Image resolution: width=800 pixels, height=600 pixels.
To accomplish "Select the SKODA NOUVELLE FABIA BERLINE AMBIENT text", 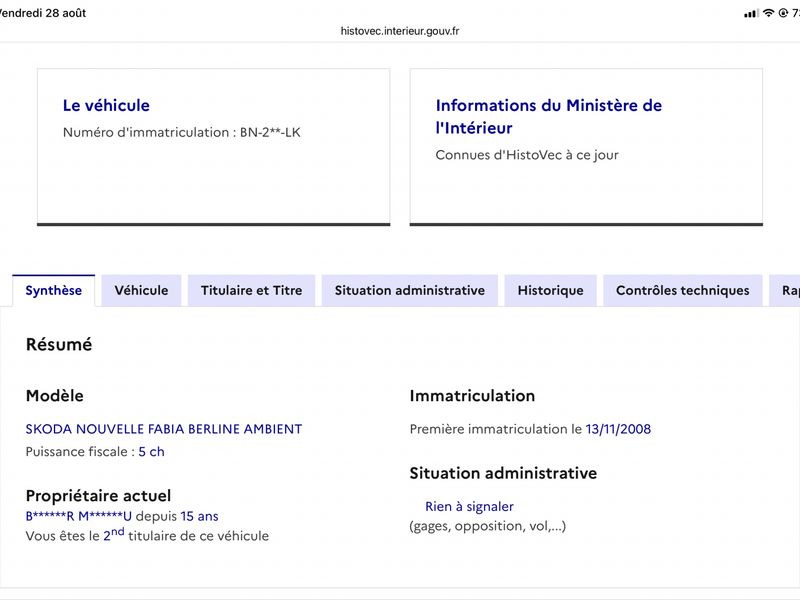I will tap(164, 429).
